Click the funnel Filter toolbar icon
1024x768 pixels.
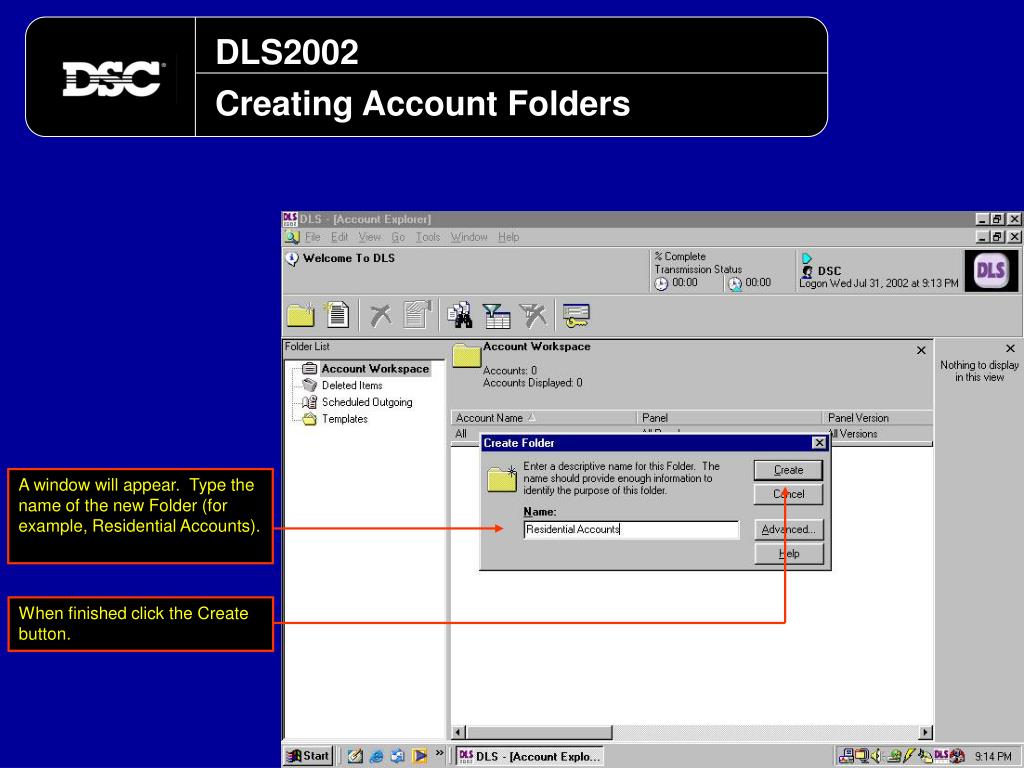click(496, 315)
